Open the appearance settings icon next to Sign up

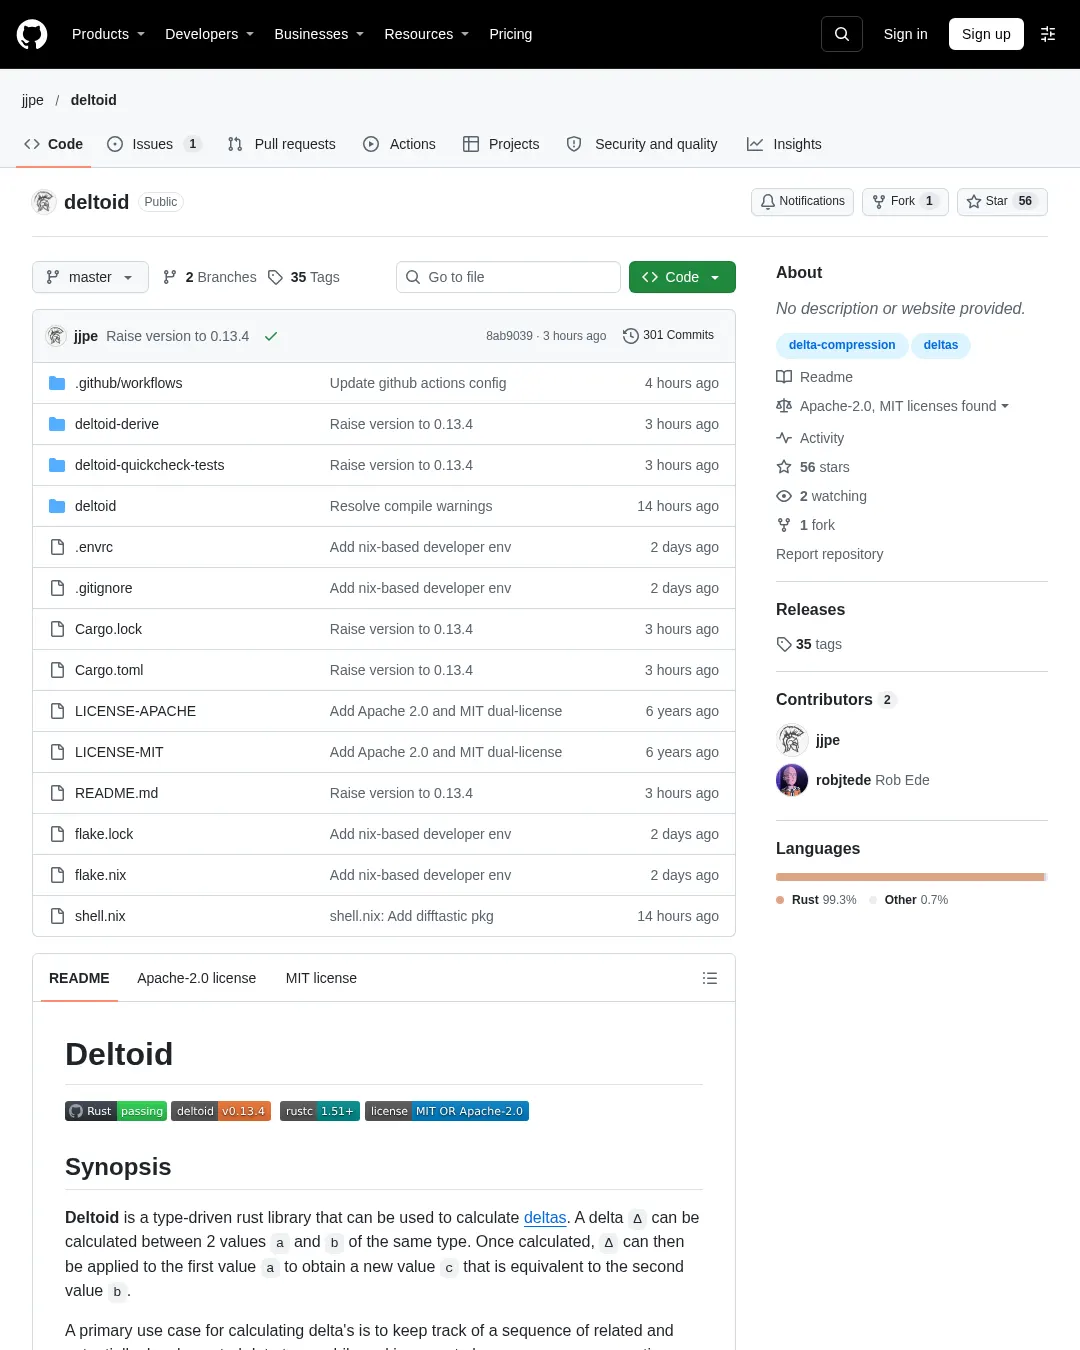(x=1048, y=34)
